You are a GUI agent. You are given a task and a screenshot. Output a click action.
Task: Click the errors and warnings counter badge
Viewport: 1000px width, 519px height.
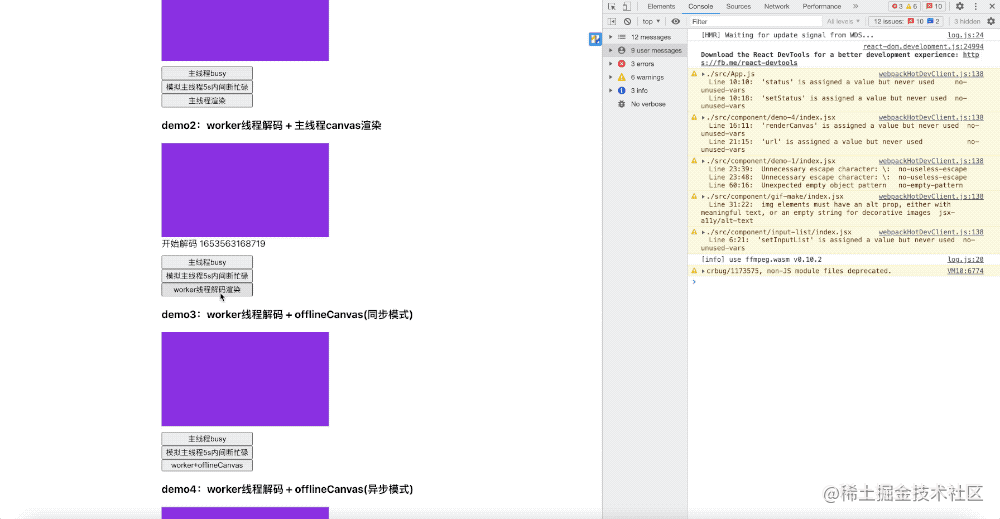point(904,6)
